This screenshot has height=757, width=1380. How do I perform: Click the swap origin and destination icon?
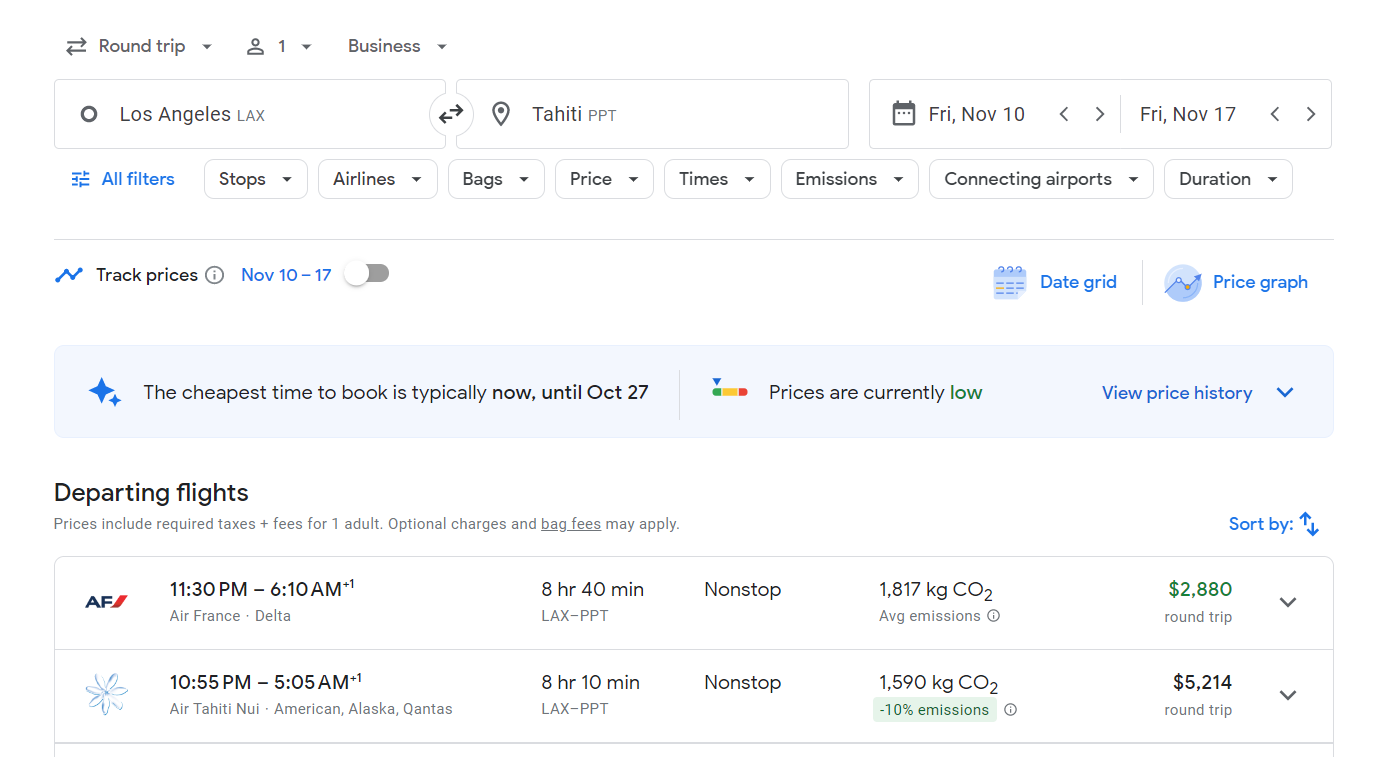pos(451,114)
